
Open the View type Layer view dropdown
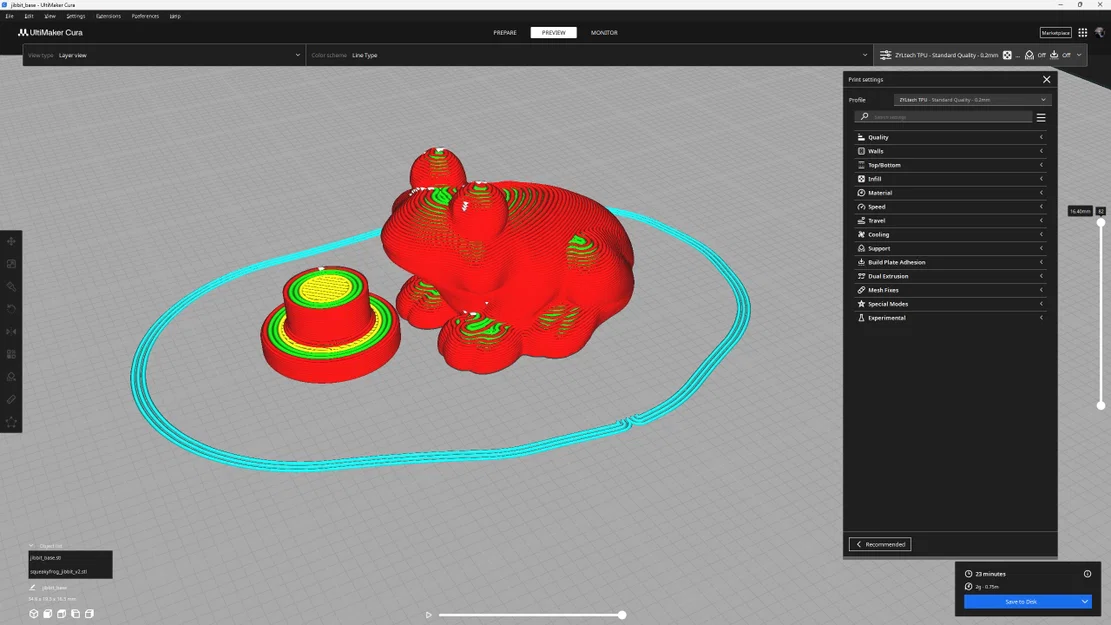click(163, 55)
